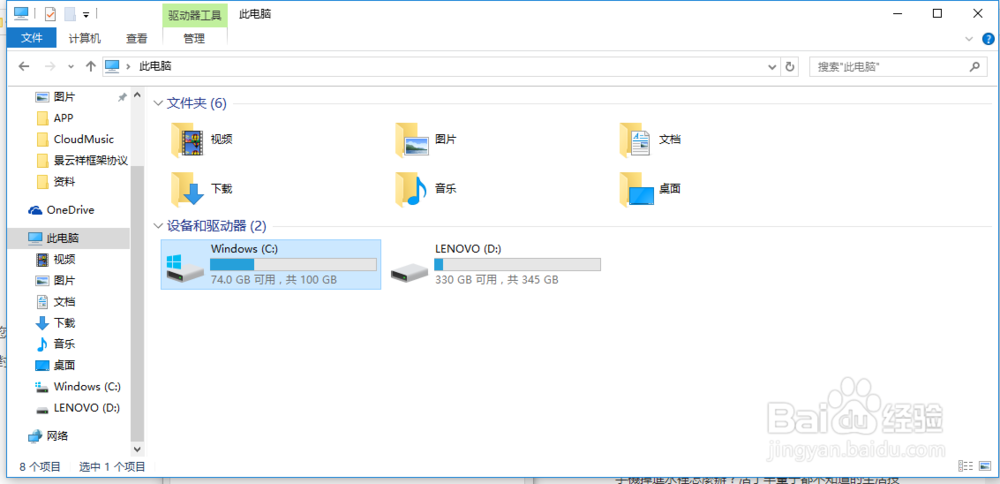This screenshot has height=484, width=1000.
Task: Refresh the address bar location
Action: tap(790, 66)
